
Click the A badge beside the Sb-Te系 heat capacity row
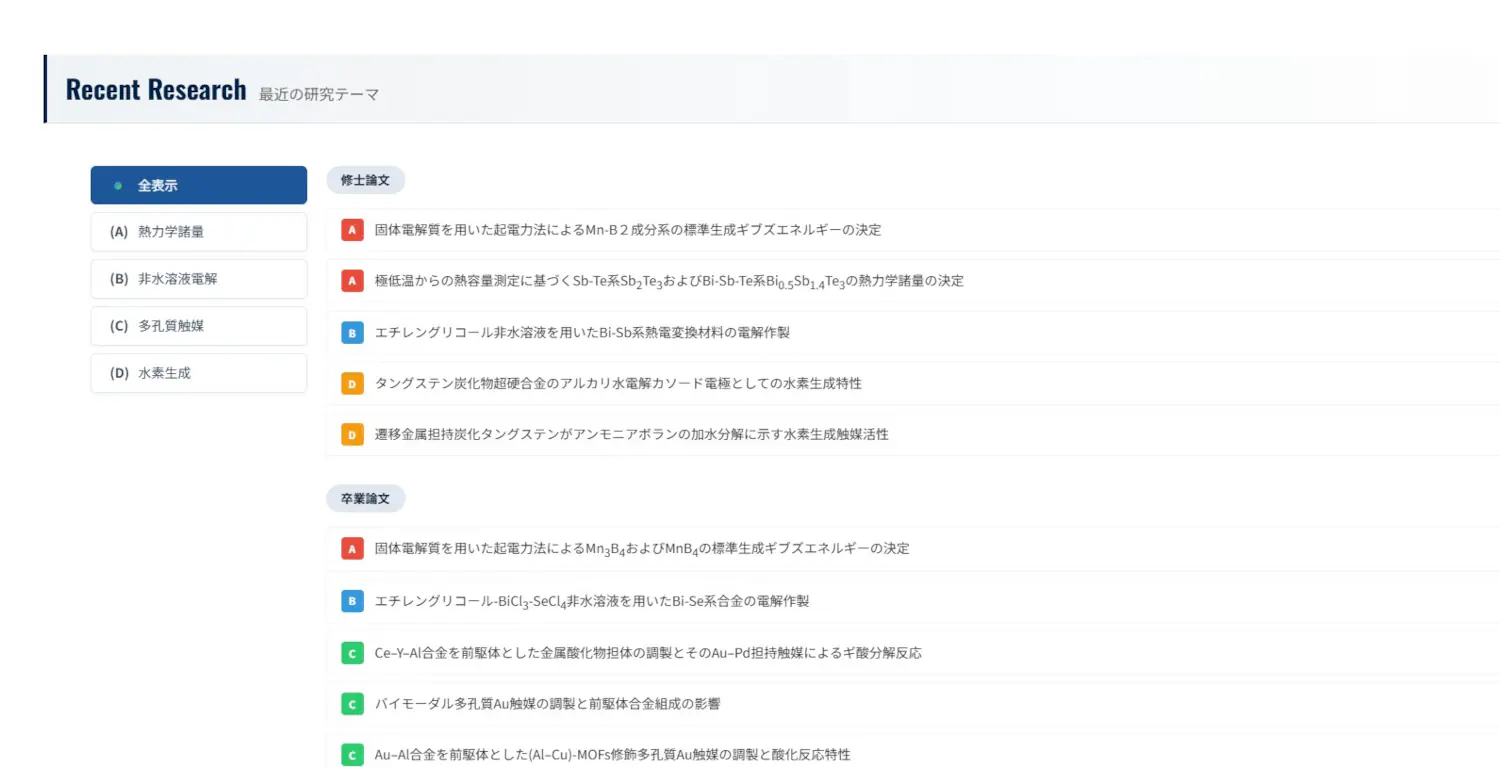(352, 281)
